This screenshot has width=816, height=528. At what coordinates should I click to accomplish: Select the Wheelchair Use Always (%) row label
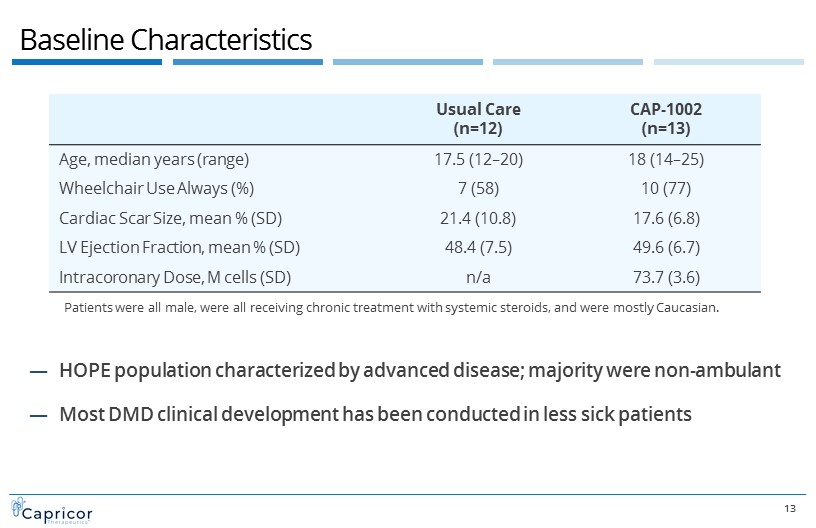pos(156,188)
